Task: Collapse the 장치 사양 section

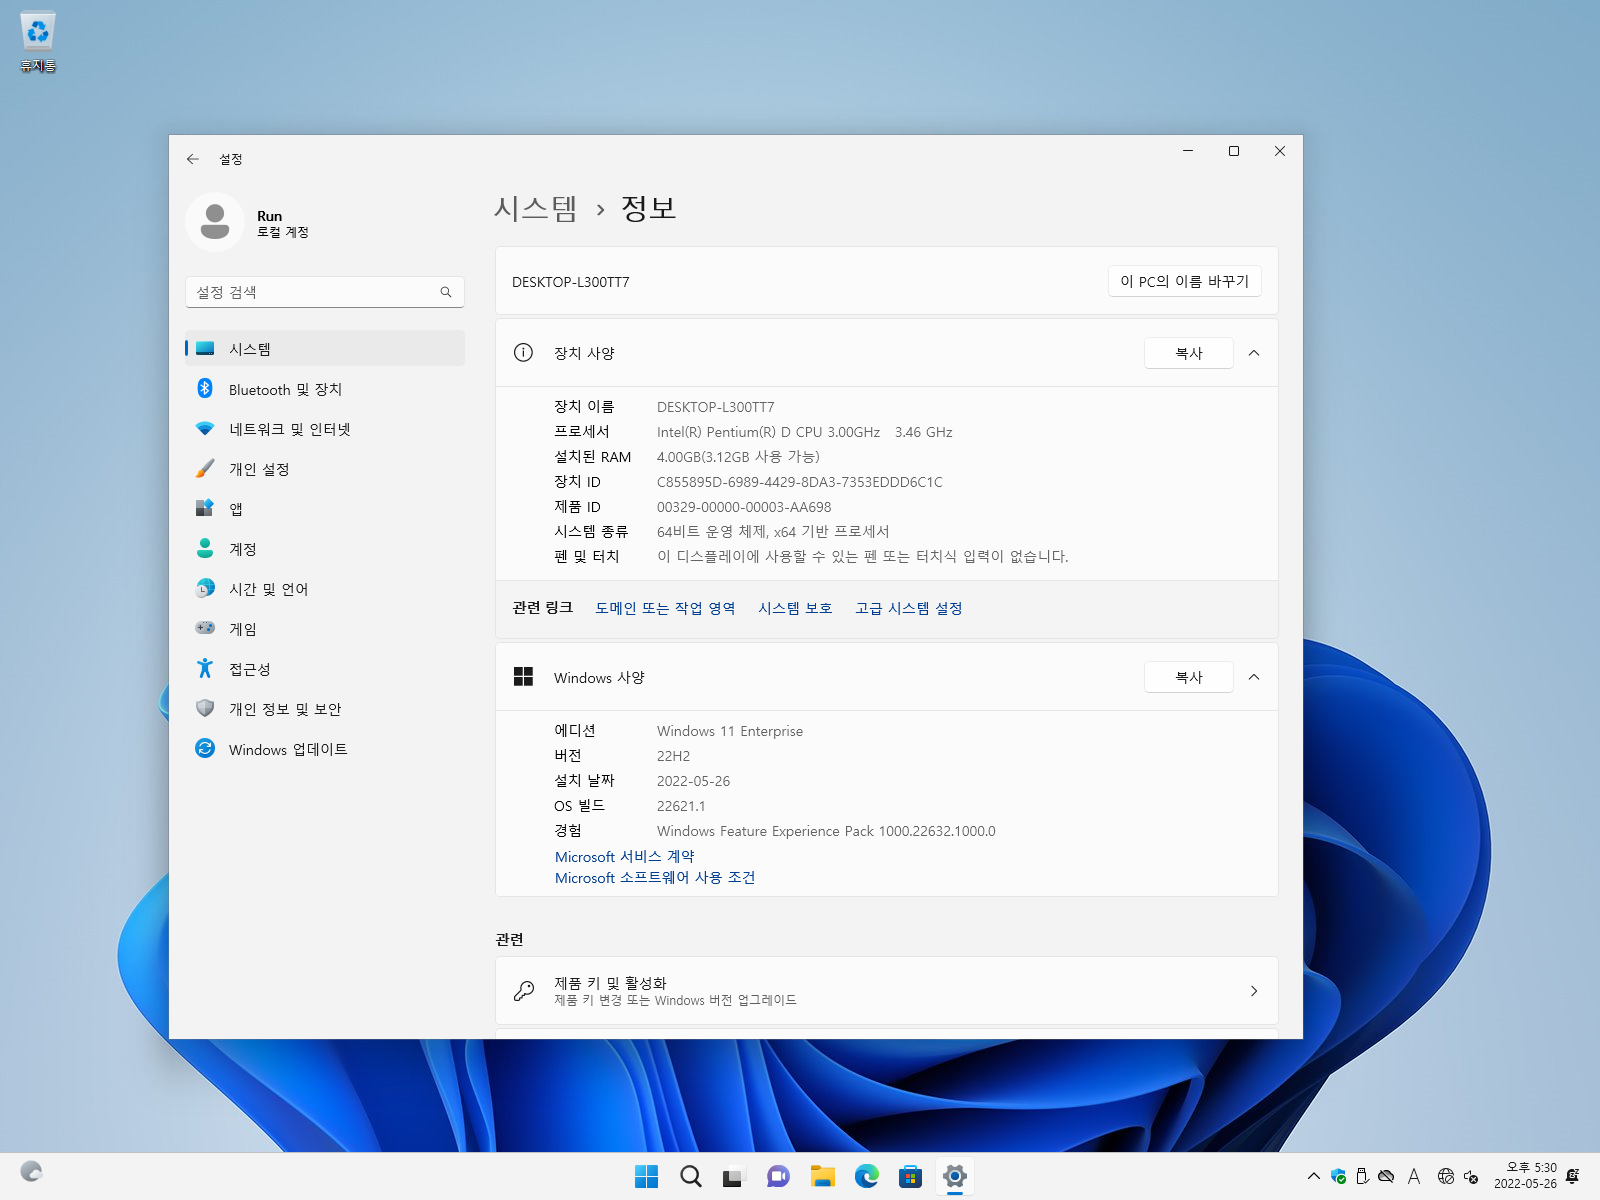Action: tap(1254, 353)
